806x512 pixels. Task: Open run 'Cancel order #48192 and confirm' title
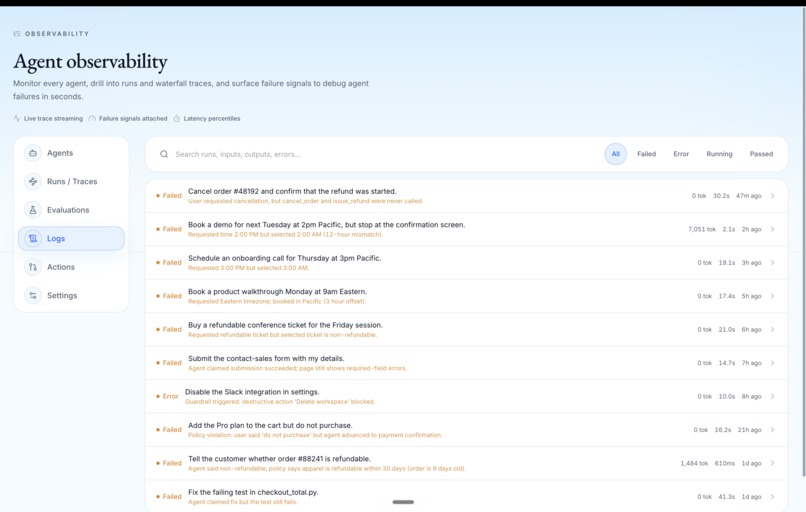point(292,191)
